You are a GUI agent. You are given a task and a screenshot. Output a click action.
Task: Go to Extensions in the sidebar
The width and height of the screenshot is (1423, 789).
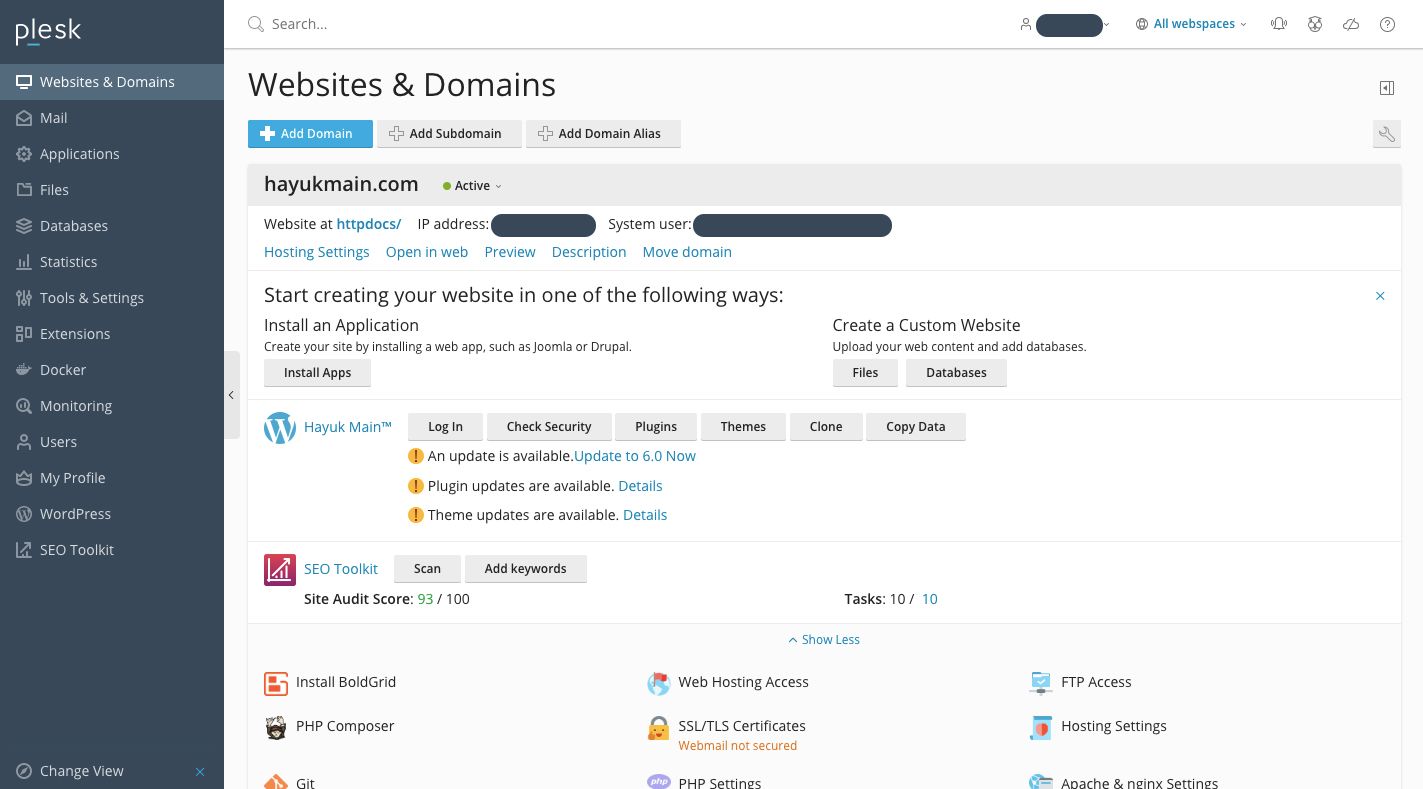[74, 334]
